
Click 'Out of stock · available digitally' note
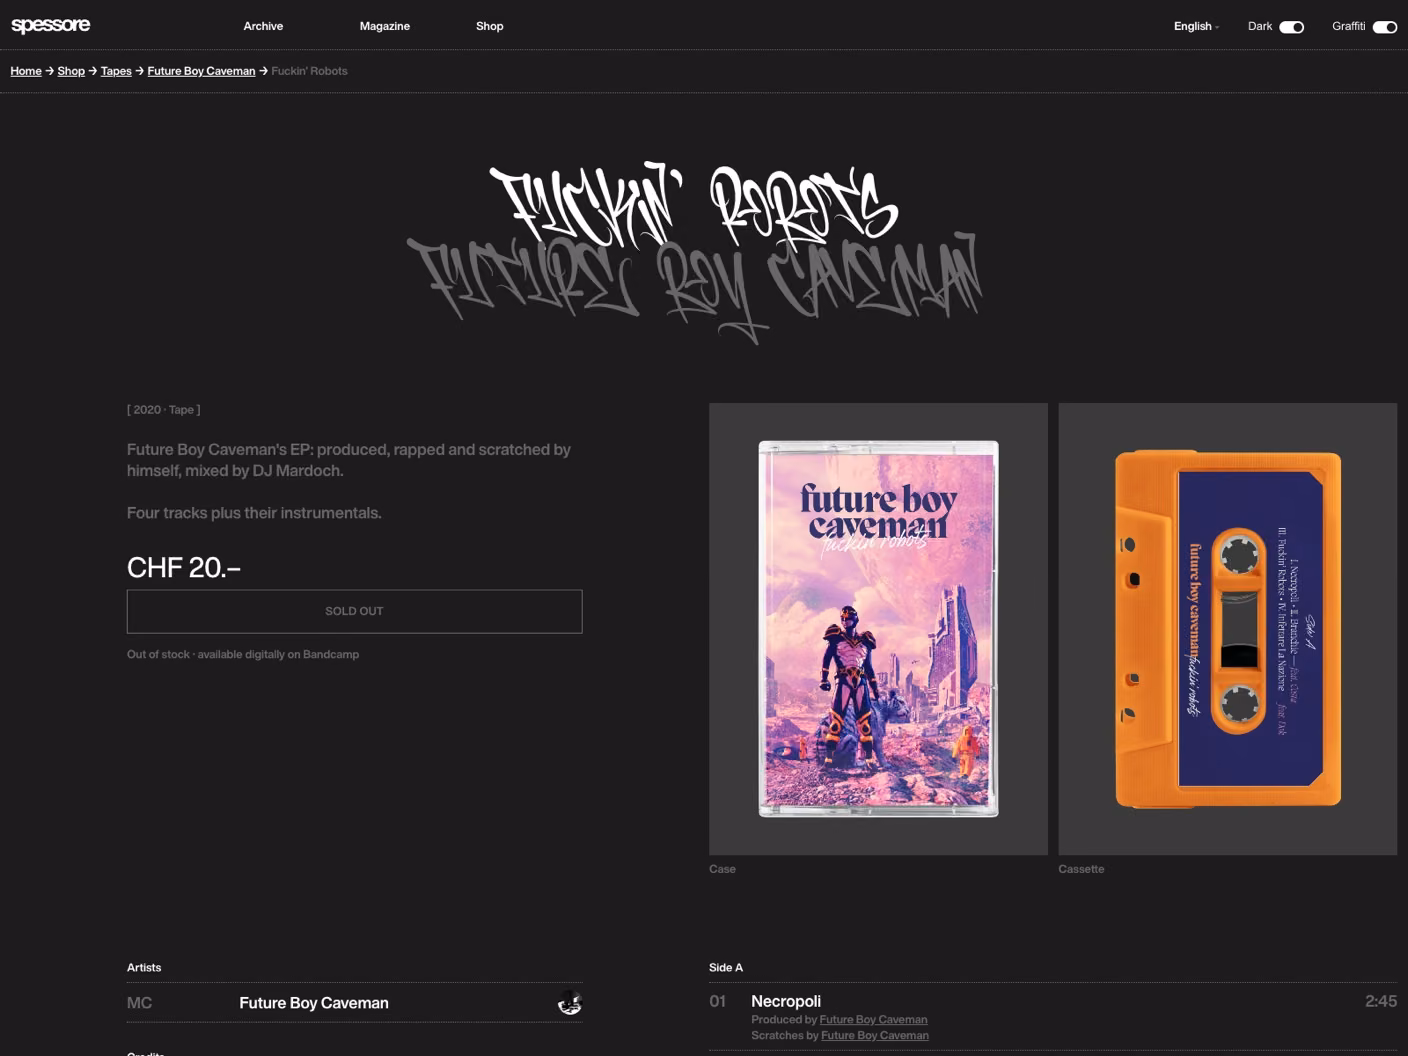[x=243, y=654]
